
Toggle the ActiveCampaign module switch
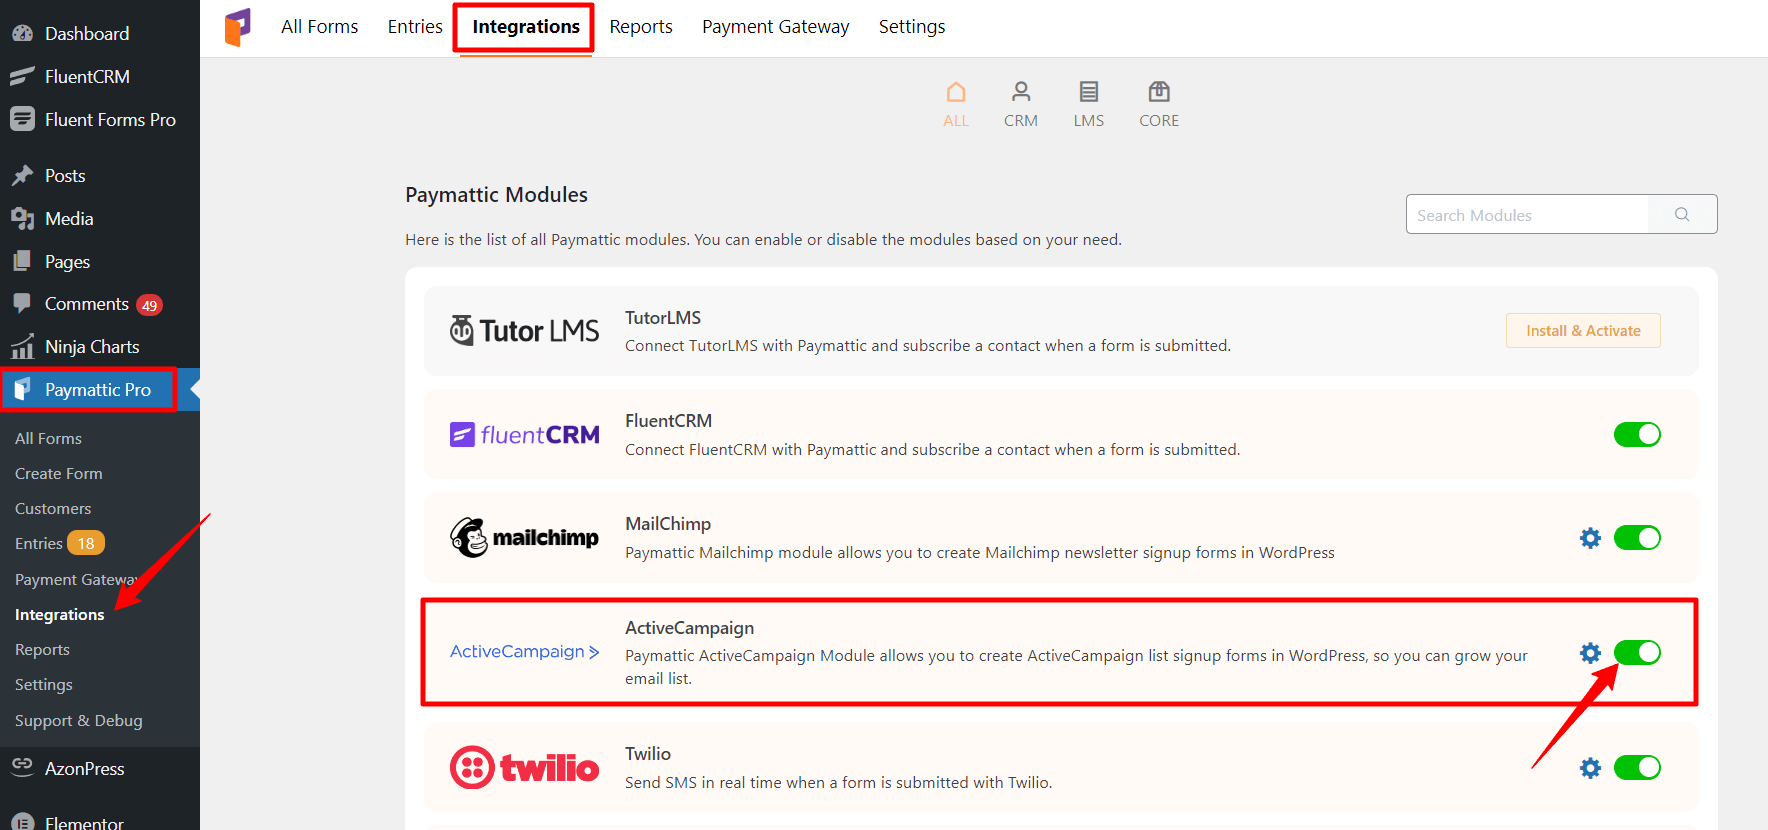(x=1637, y=653)
